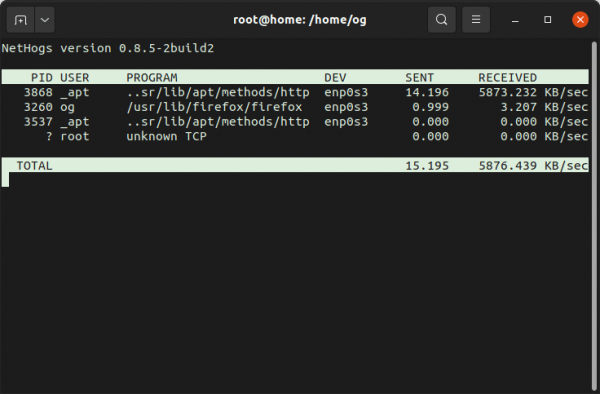600x394 pixels.
Task: Open the terminal search tool
Action: click(x=442, y=20)
